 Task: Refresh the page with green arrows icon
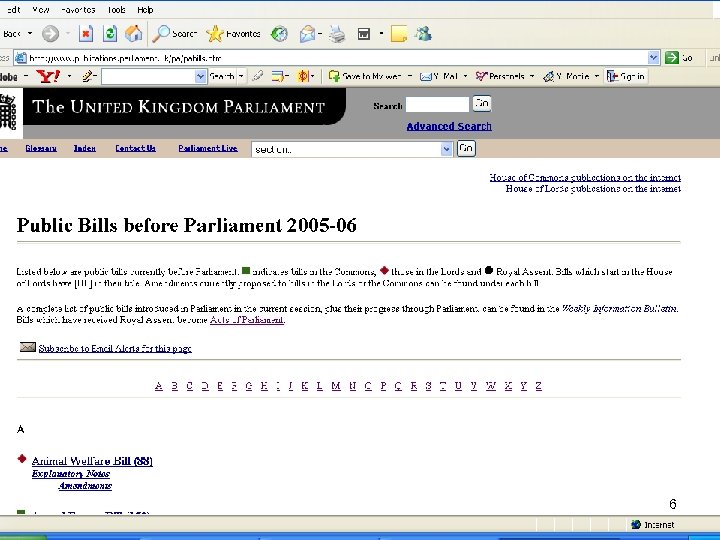coord(110,34)
